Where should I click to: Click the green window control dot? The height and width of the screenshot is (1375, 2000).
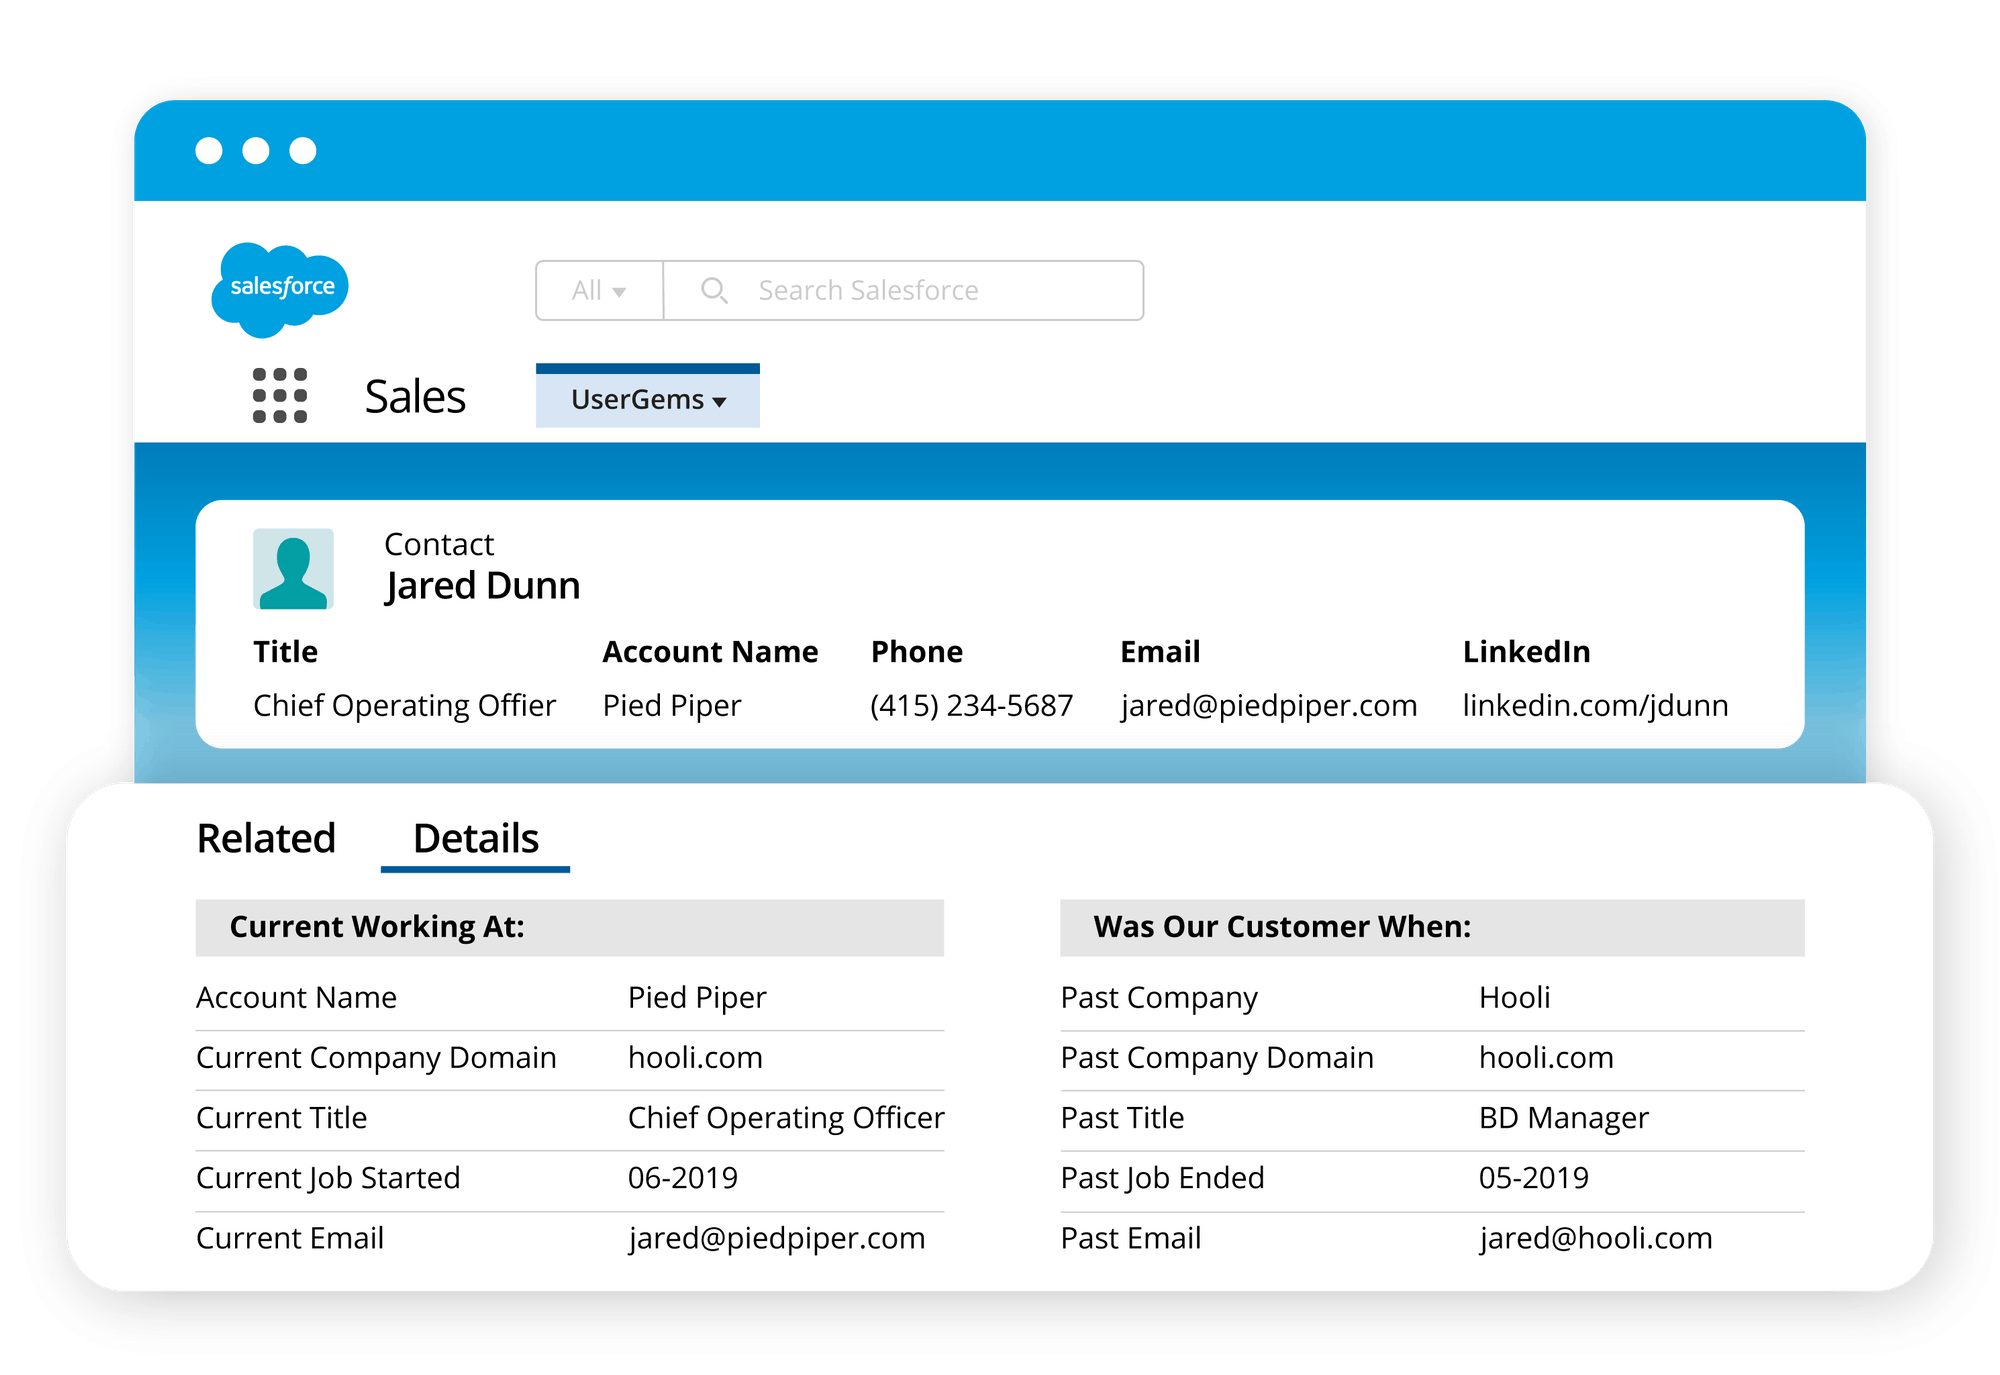pos(305,151)
